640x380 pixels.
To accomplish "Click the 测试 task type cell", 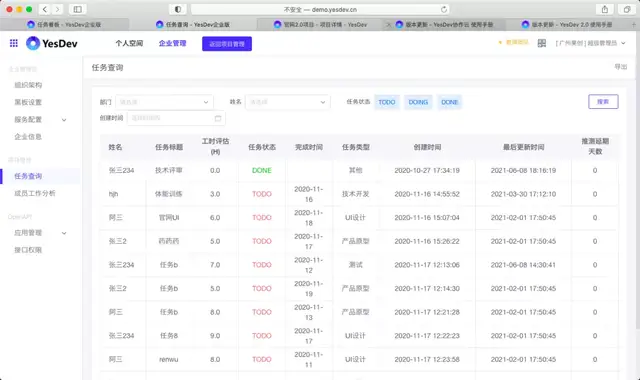I will pyautogui.click(x=356, y=265).
